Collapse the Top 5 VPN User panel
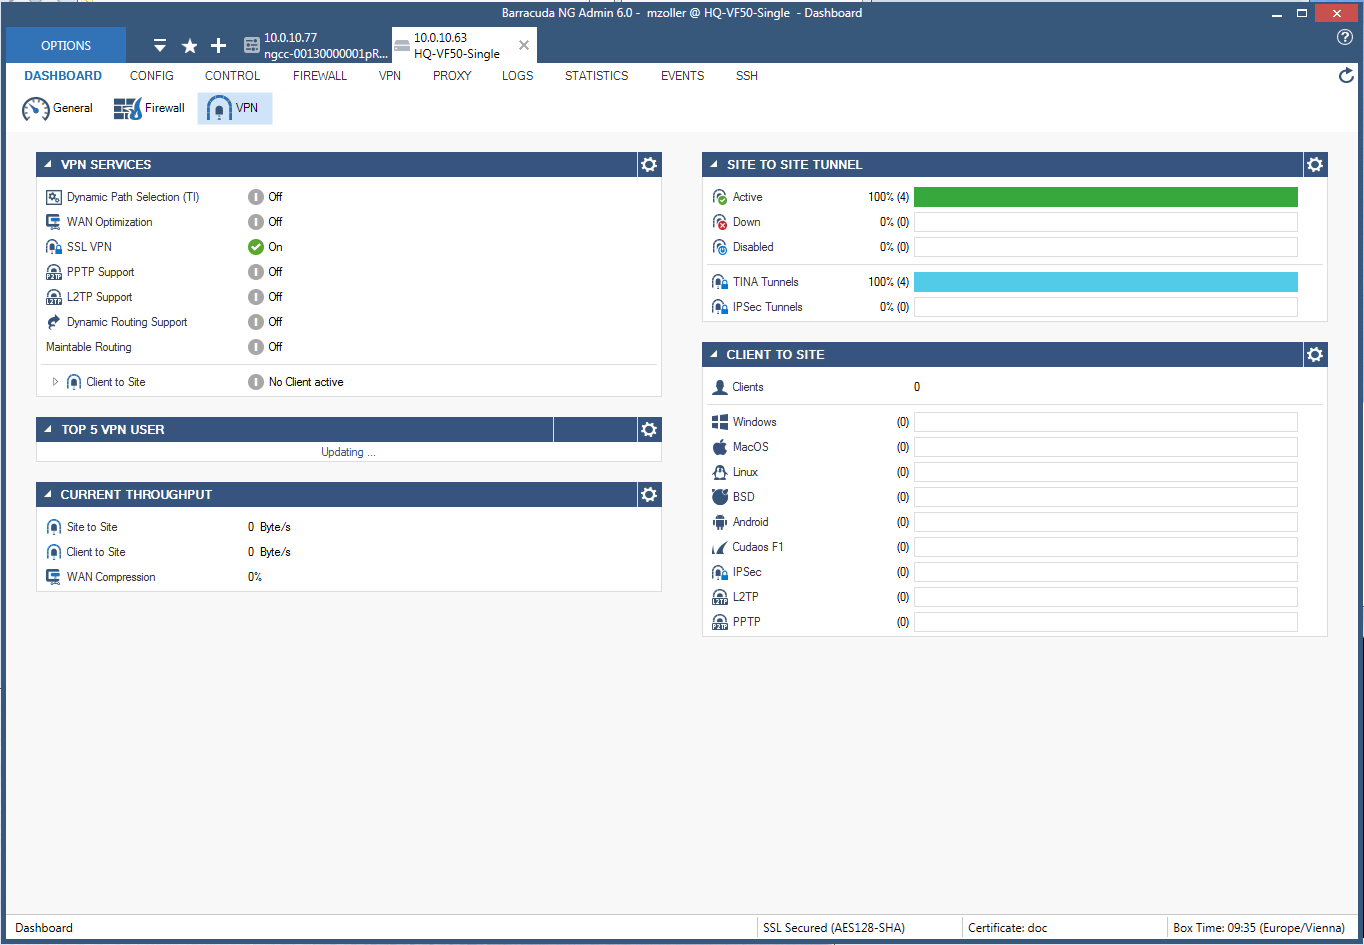Viewport: 1364px width, 945px height. (48, 430)
